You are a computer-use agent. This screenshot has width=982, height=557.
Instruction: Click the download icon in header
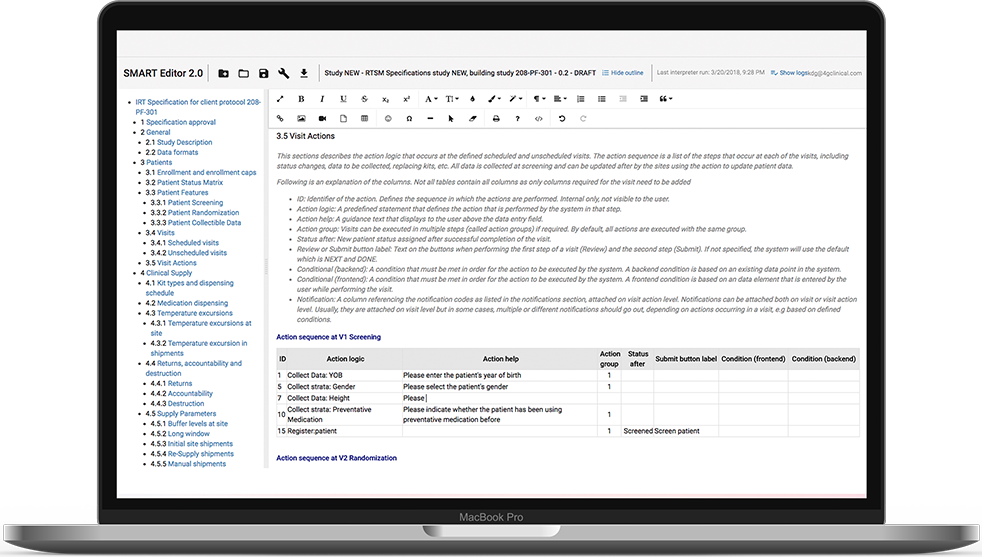click(x=304, y=73)
